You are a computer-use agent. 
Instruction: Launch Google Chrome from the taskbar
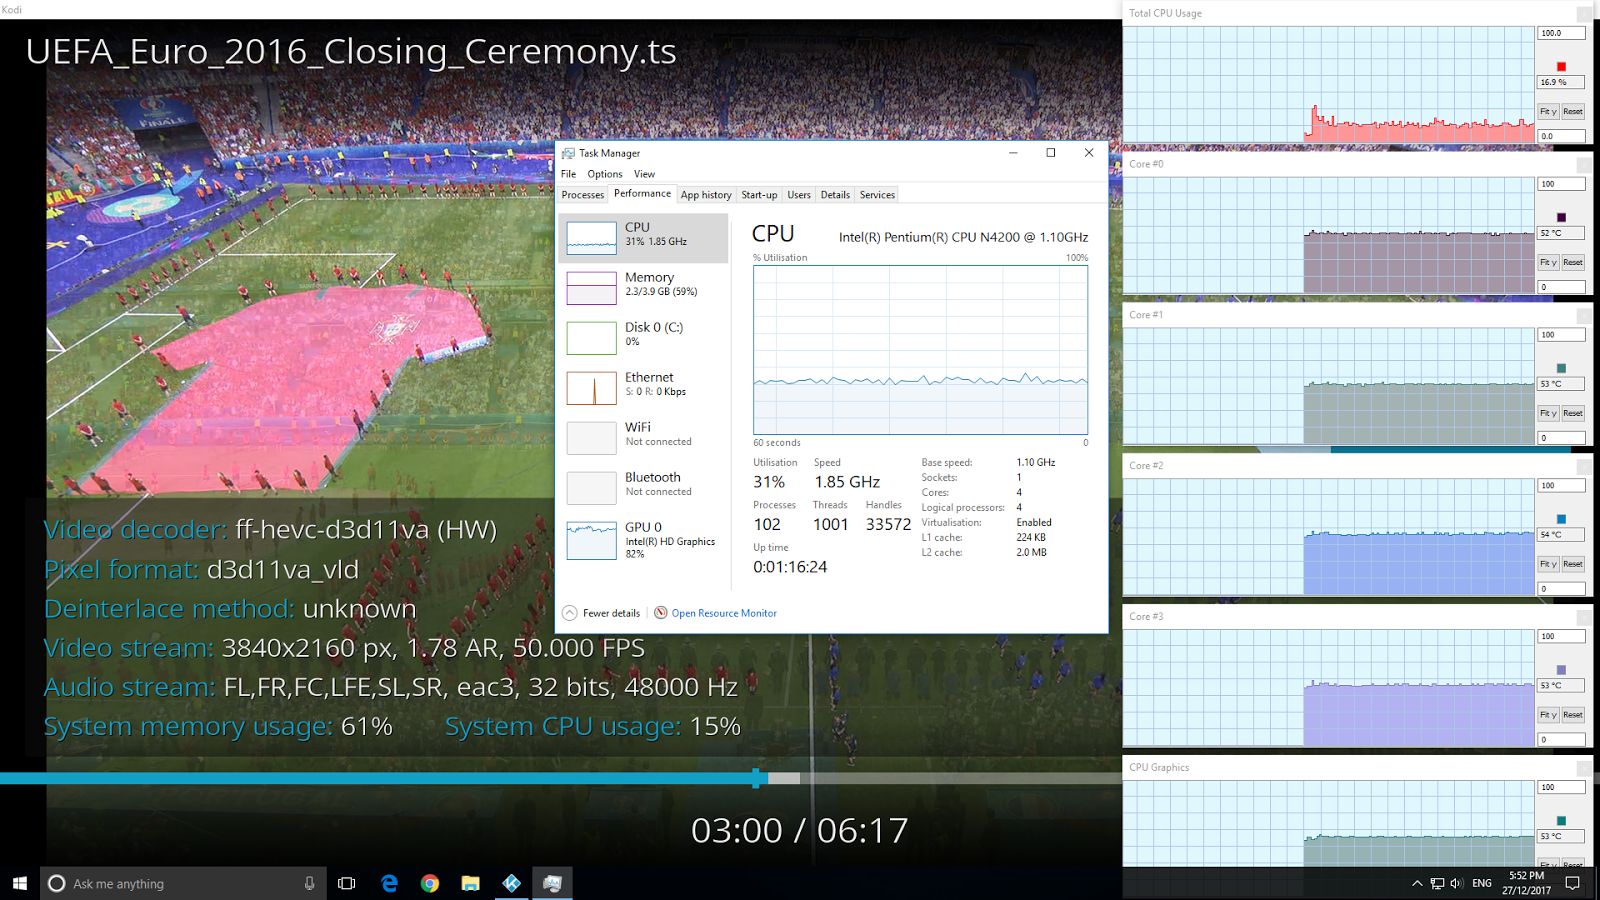(x=430, y=883)
